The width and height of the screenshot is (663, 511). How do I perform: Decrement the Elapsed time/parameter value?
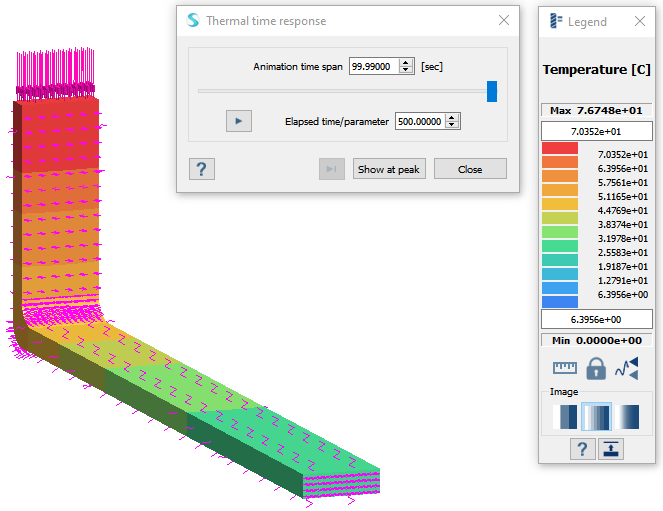point(452,125)
